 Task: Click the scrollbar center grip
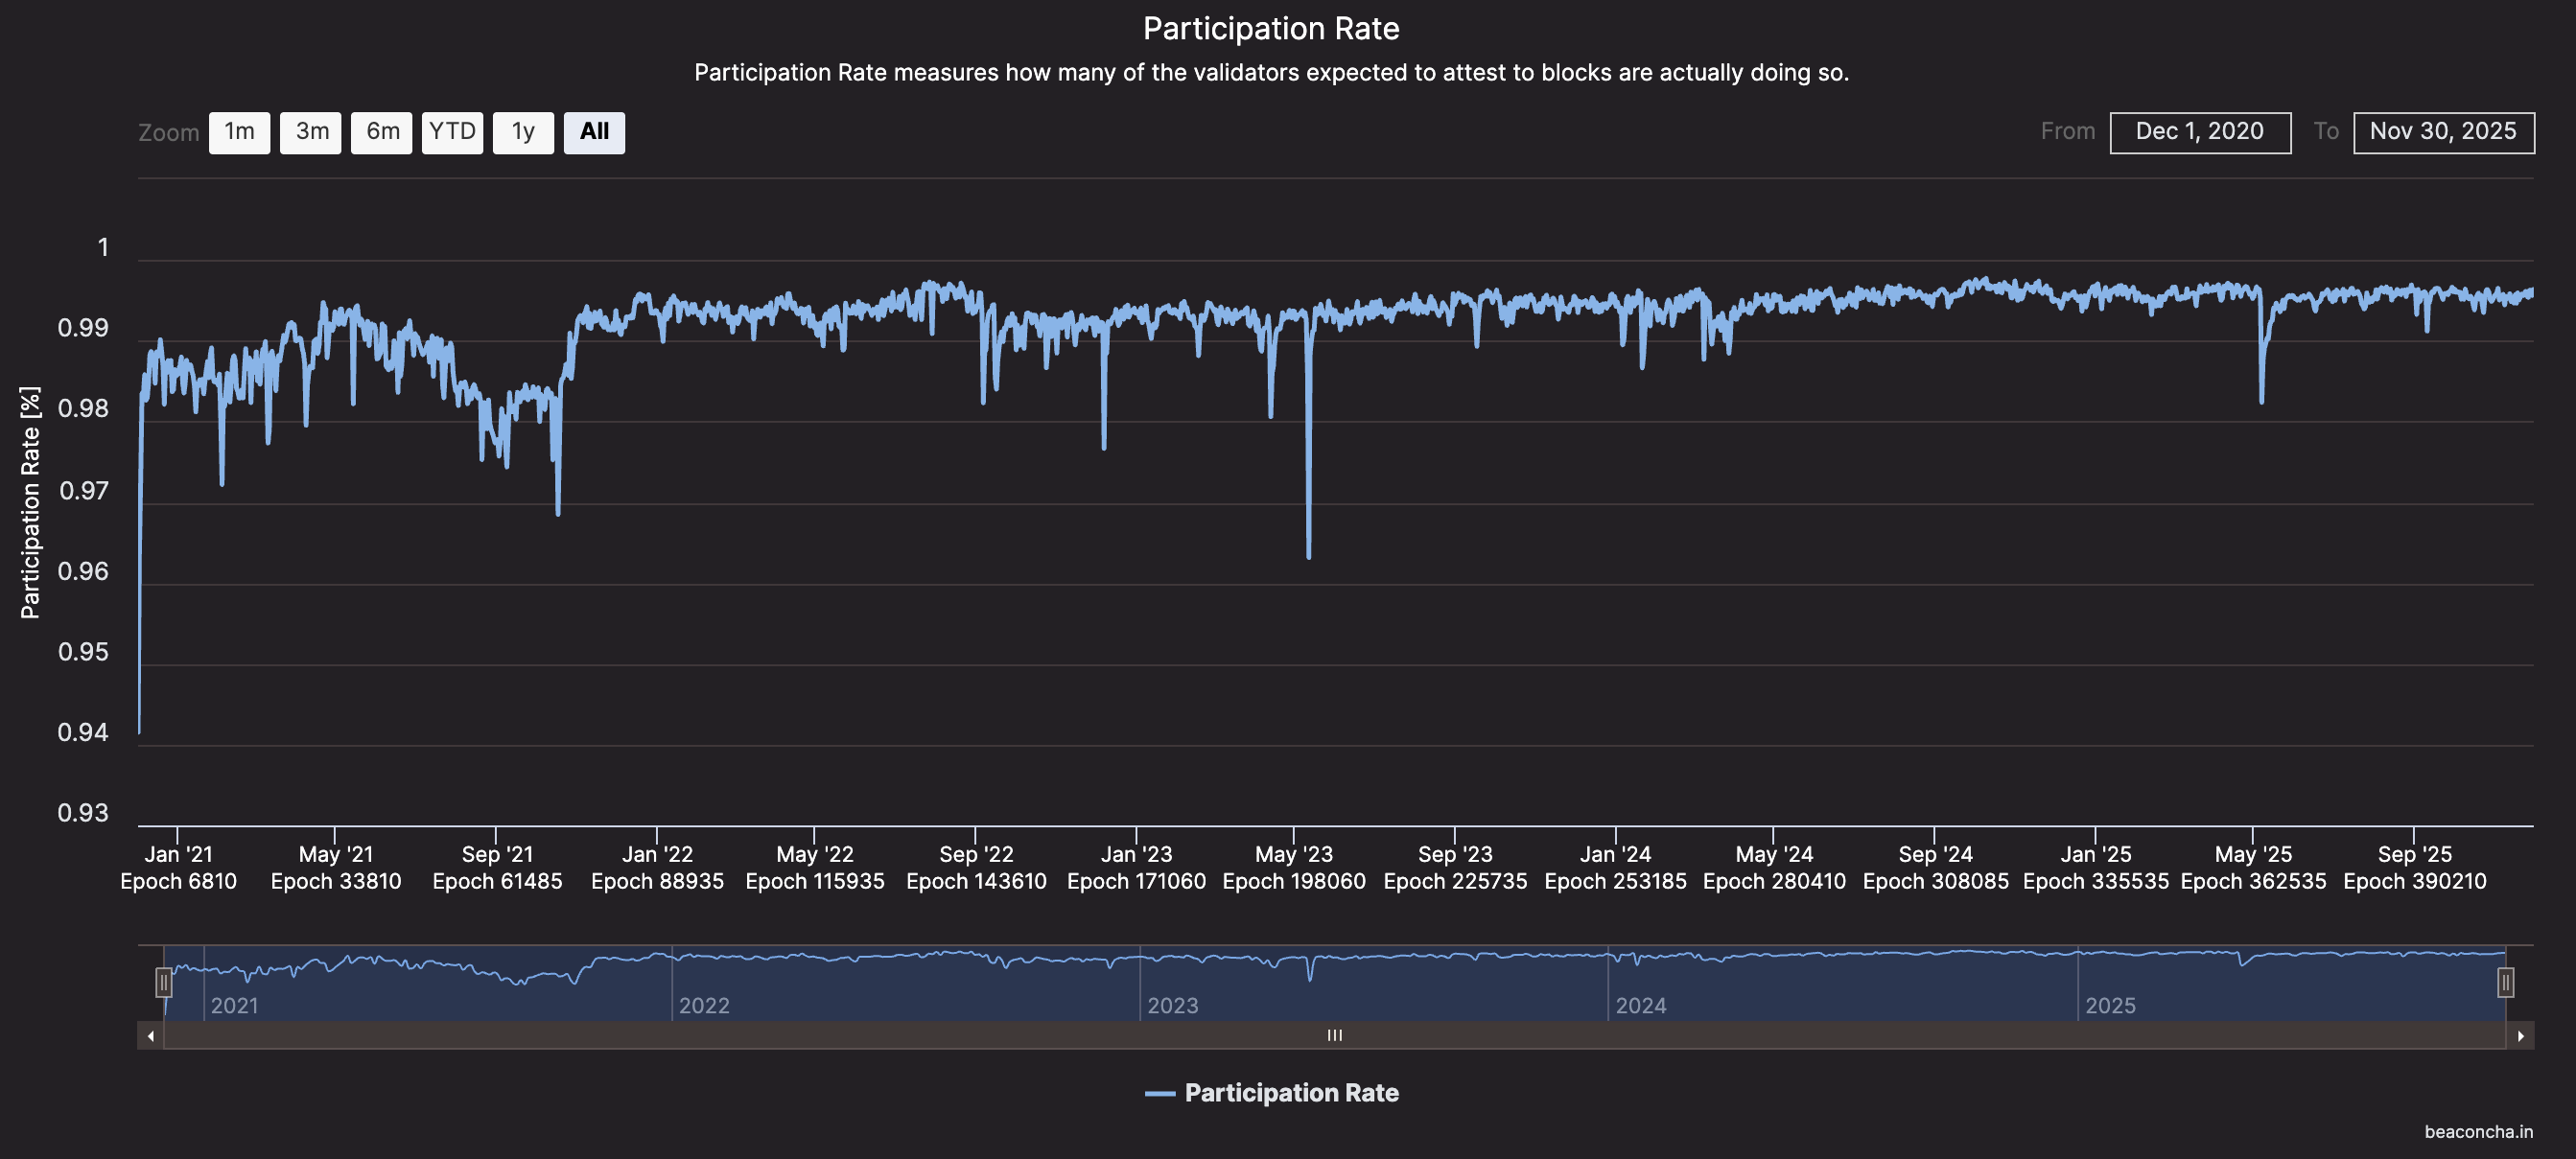[1334, 1036]
